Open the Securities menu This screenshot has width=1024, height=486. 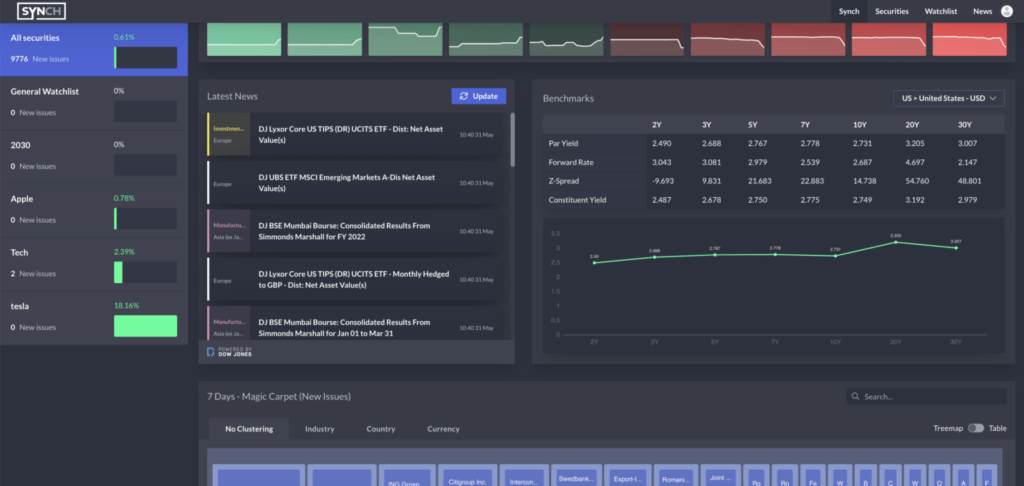tap(892, 11)
